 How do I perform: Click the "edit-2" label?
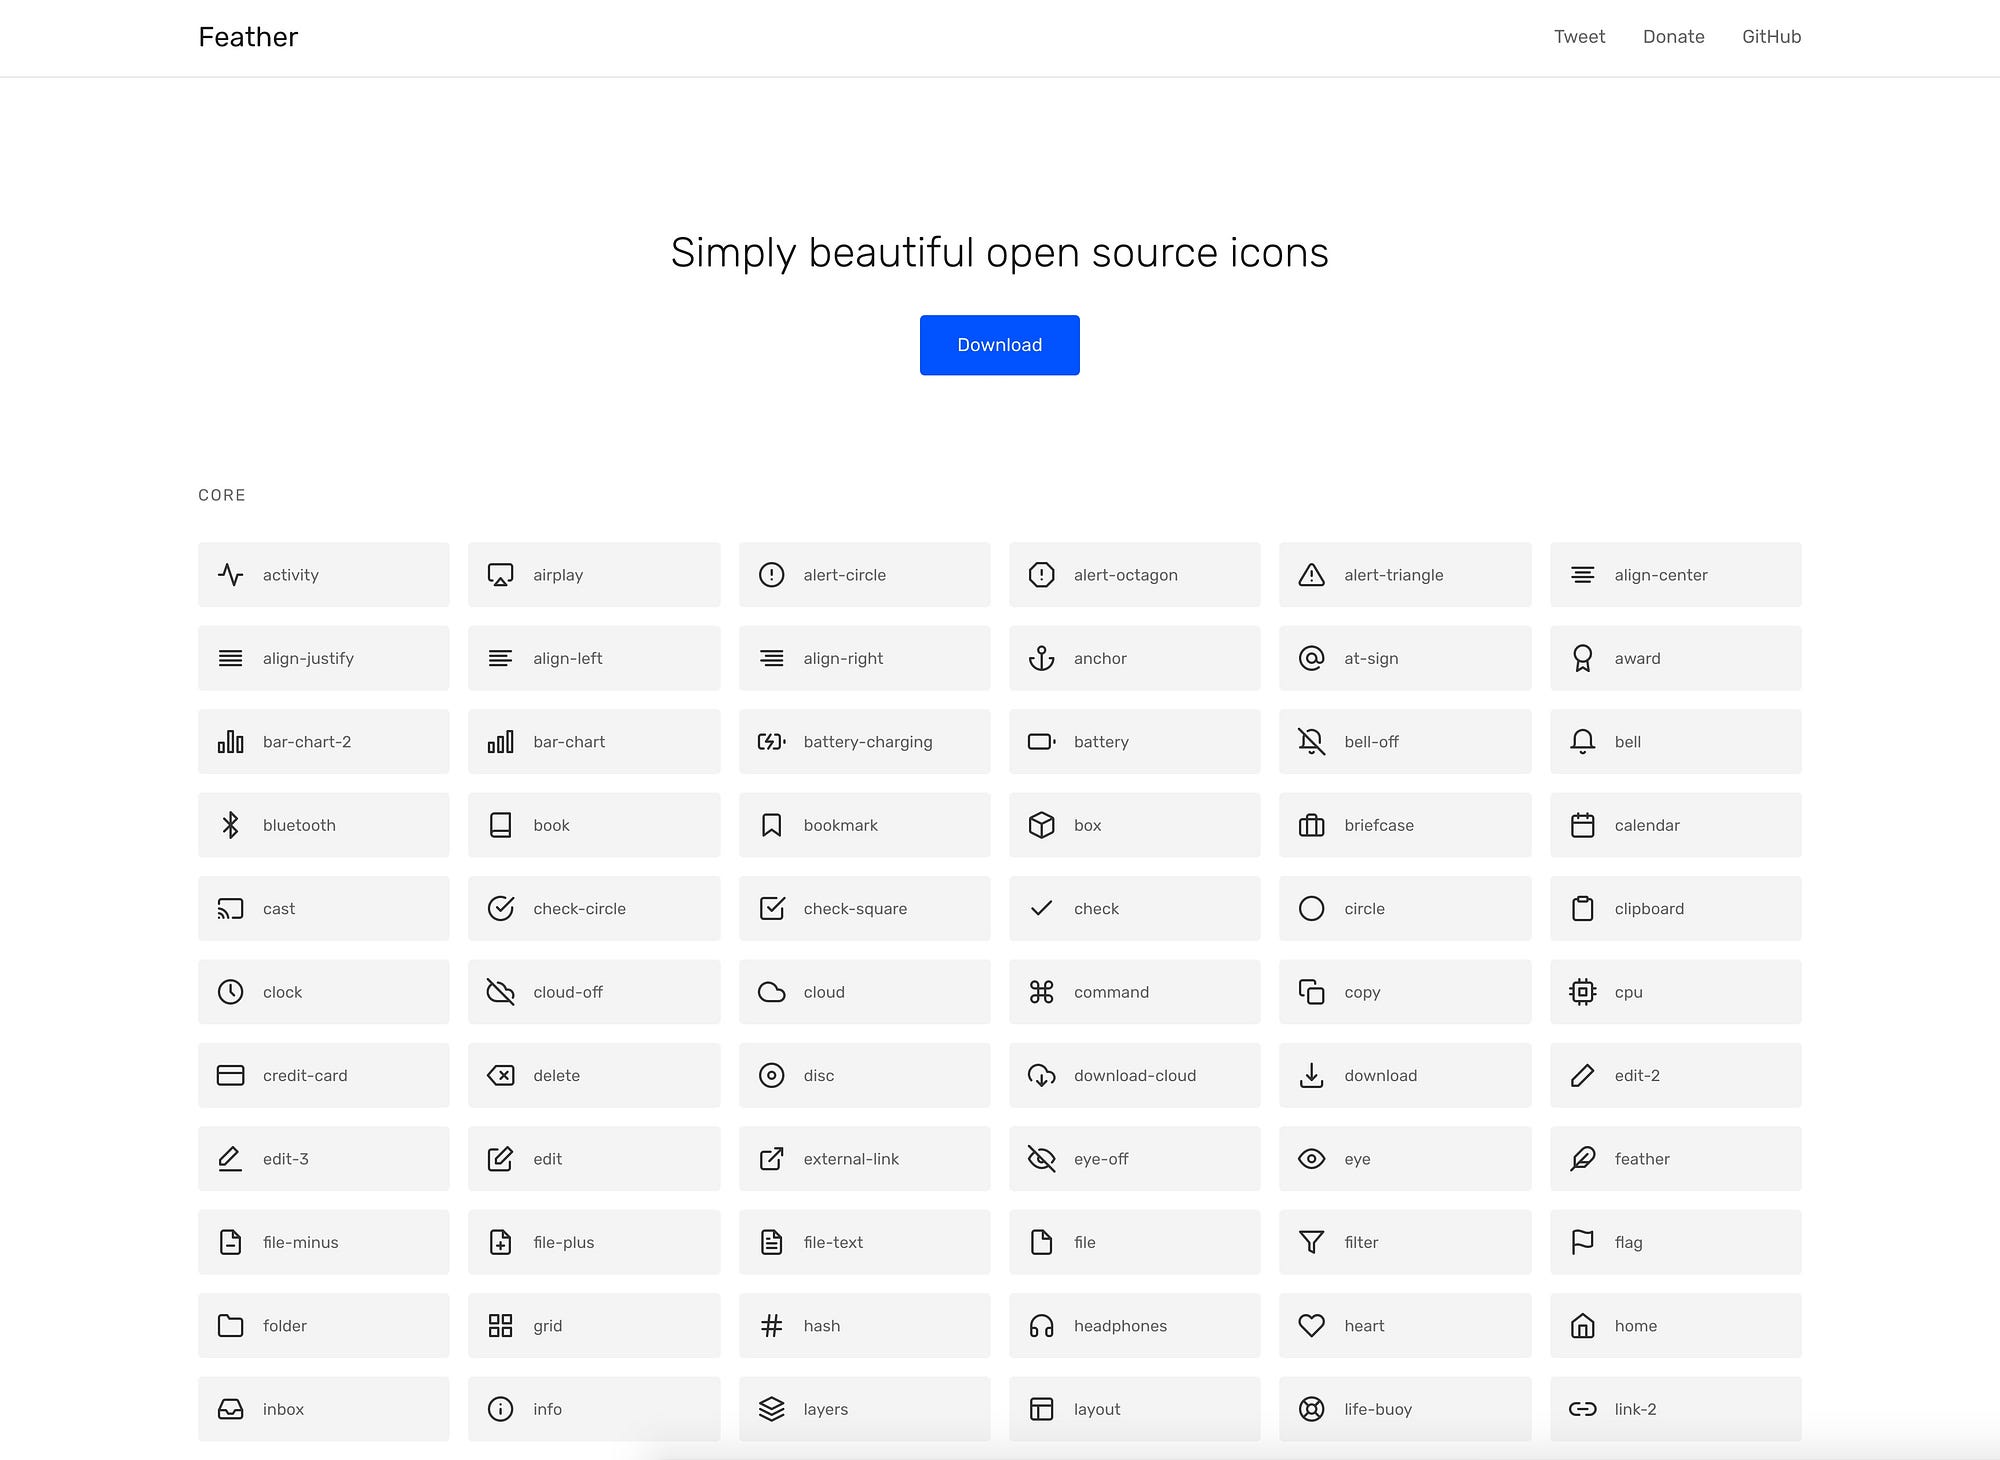click(x=1637, y=1076)
